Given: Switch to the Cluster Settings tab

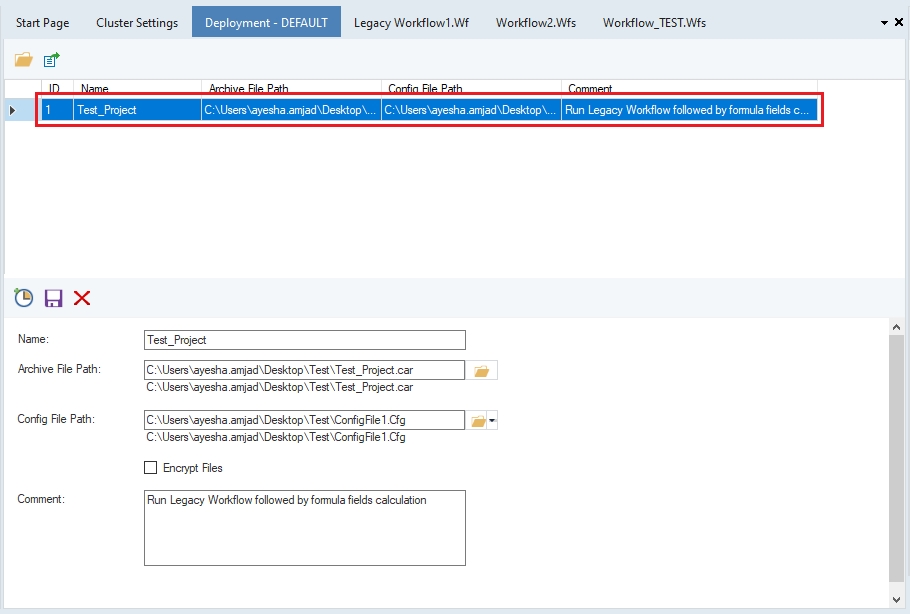Looking at the screenshot, I should point(137,23).
